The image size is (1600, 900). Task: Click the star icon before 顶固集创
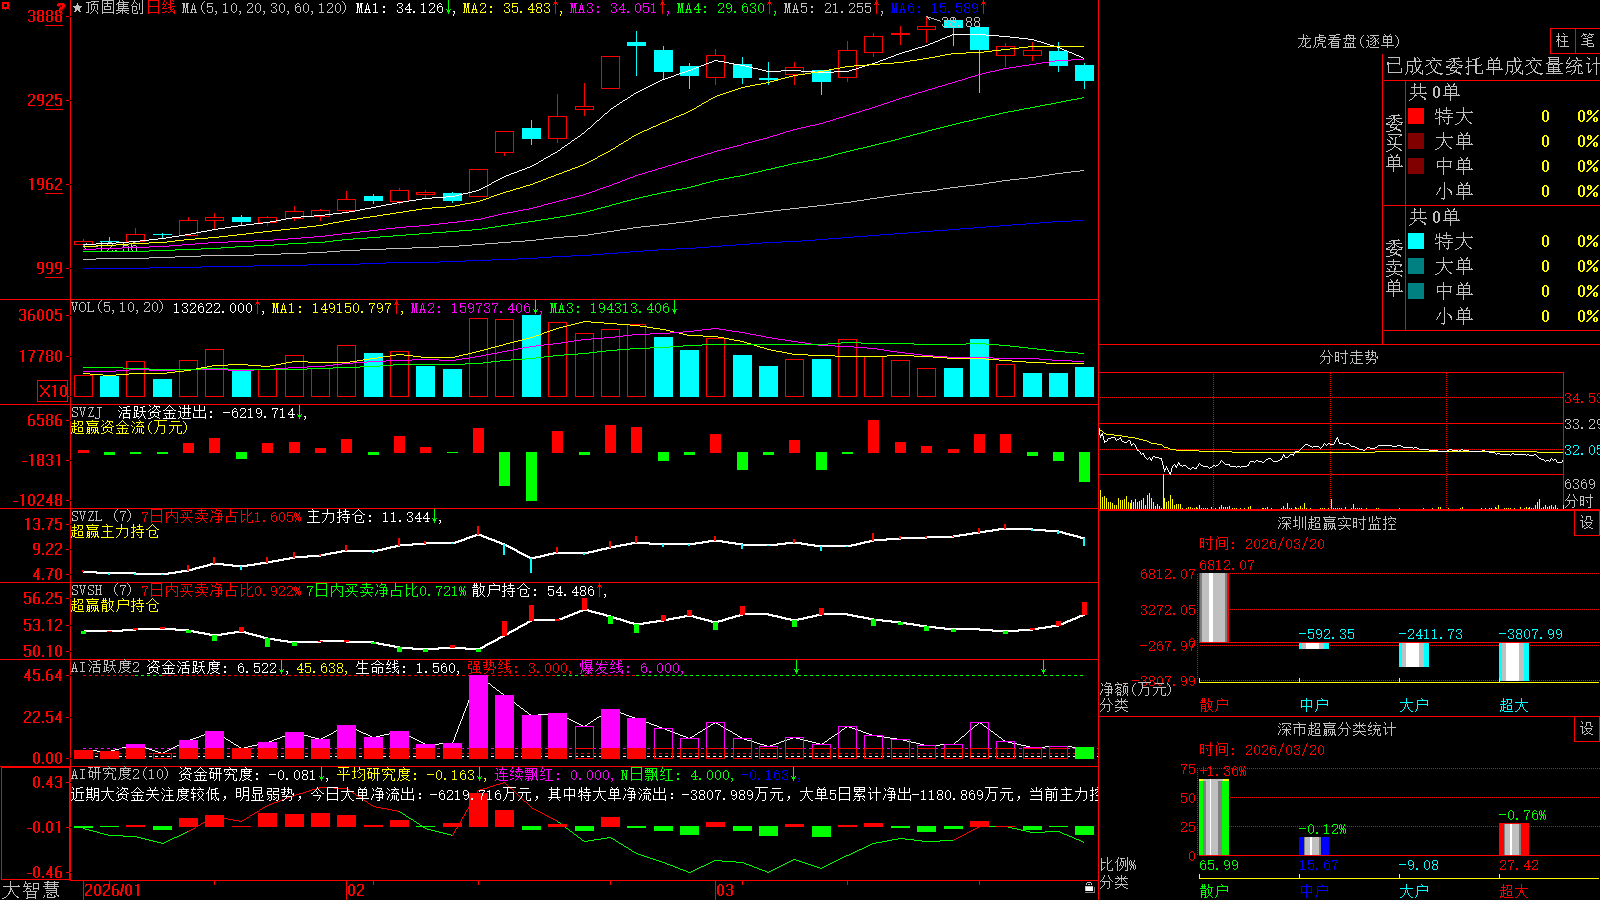tap(78, 8)
